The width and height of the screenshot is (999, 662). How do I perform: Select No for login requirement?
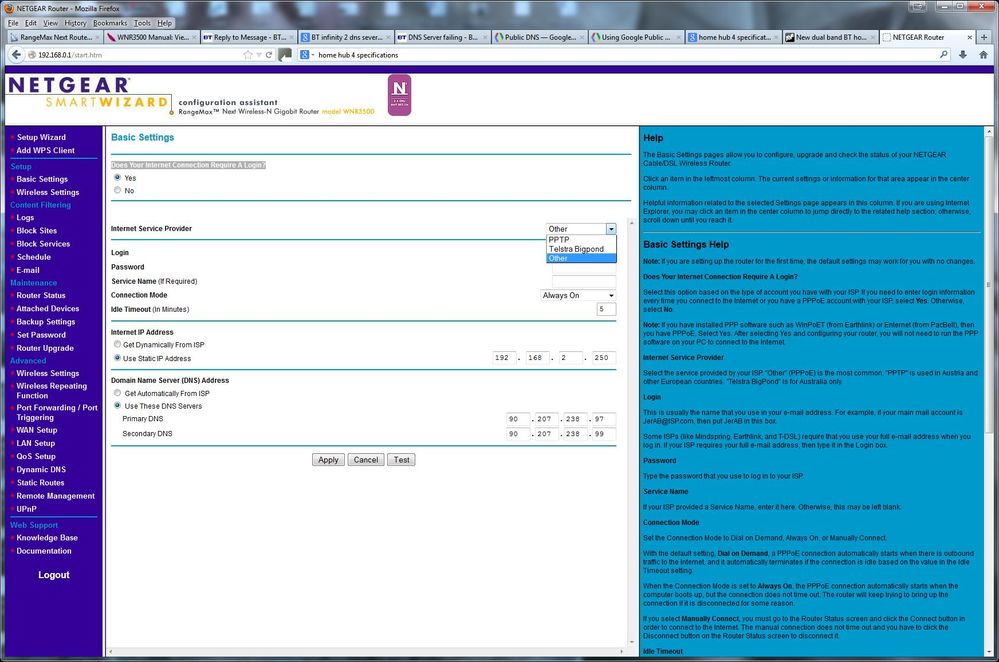pyautogui.click(x=117, y=190)
